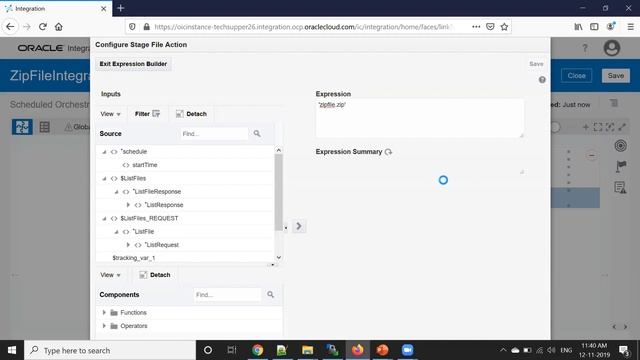
Task: Expand the ListRequest node
Action: (x=128, y=245)
